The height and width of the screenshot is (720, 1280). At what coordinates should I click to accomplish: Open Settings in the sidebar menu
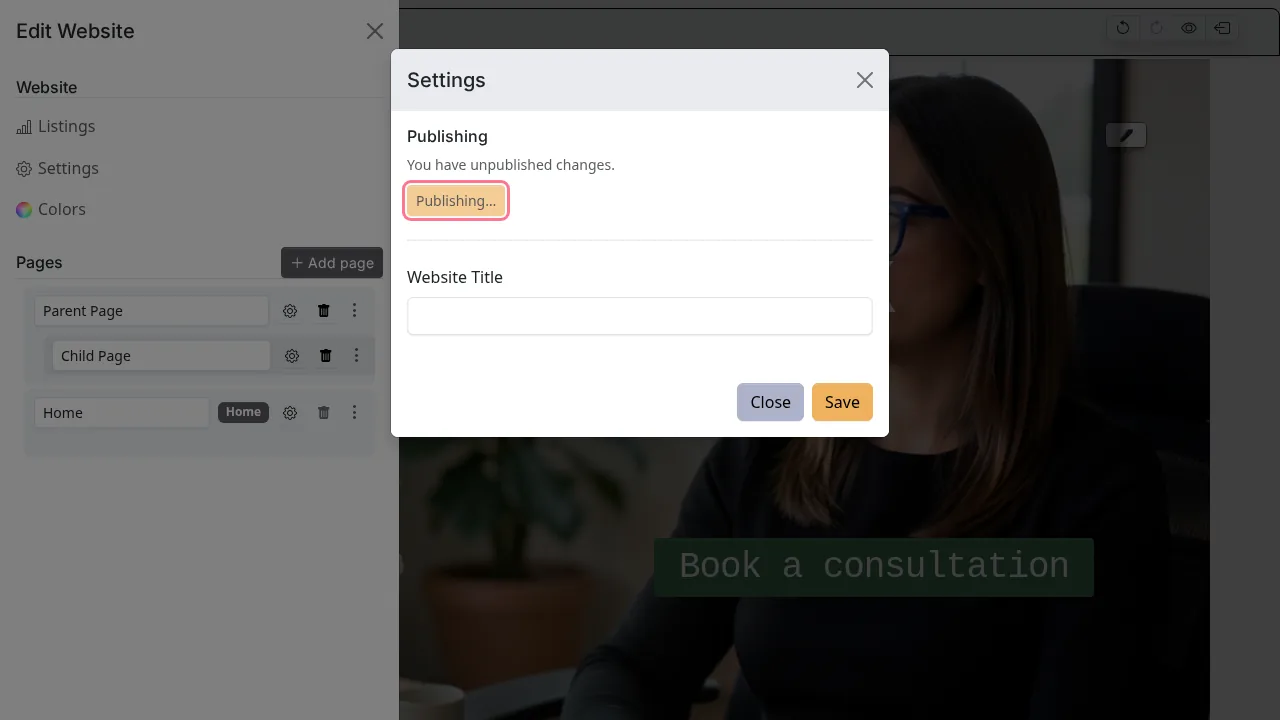click(58, 168)
